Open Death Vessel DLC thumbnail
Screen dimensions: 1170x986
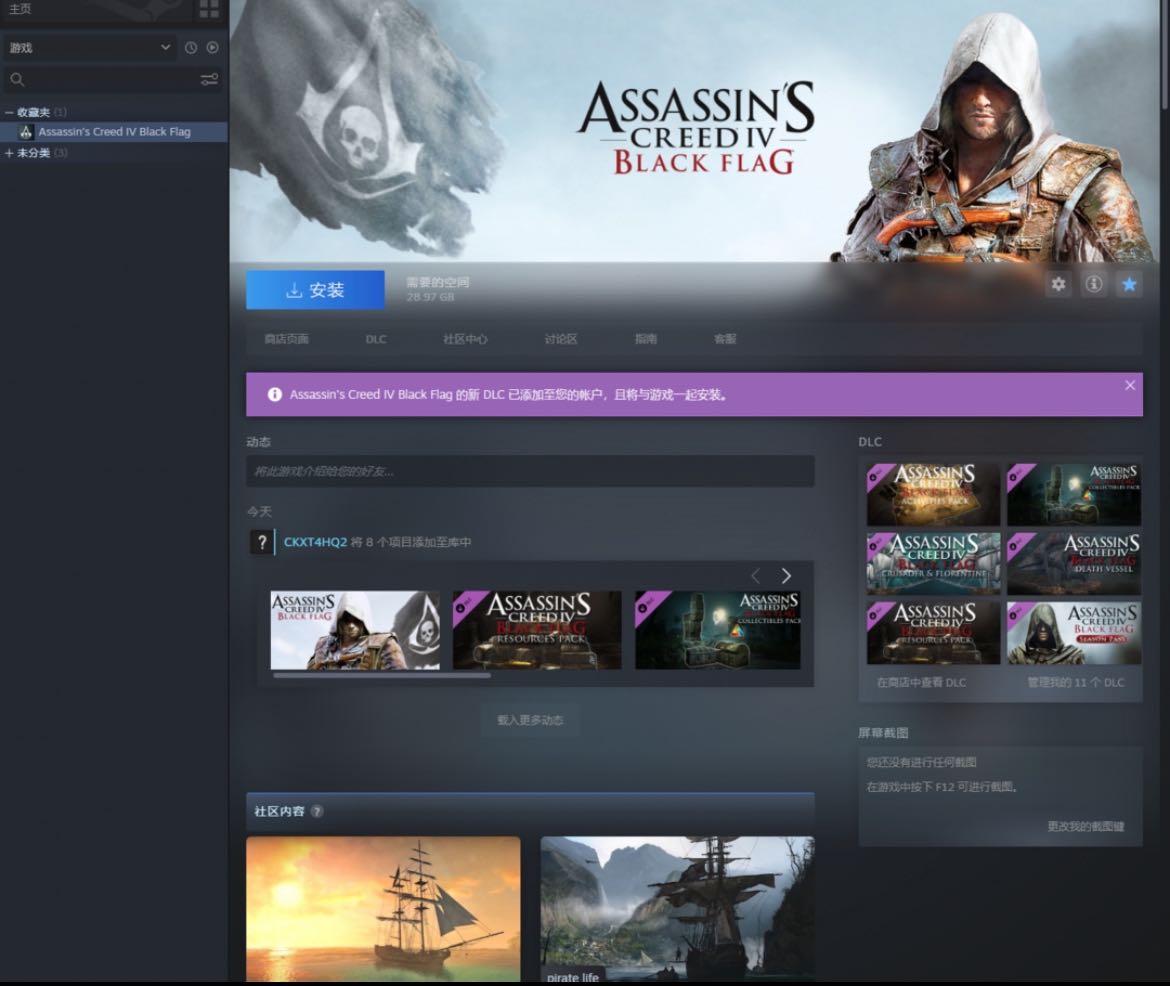coord(1074,564)
